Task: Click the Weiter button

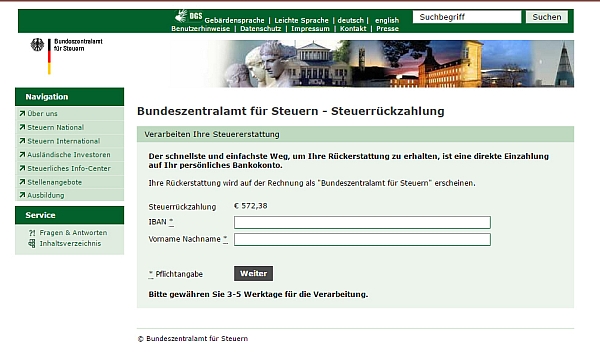Action: pyautogui.click(x=253, y=273)
